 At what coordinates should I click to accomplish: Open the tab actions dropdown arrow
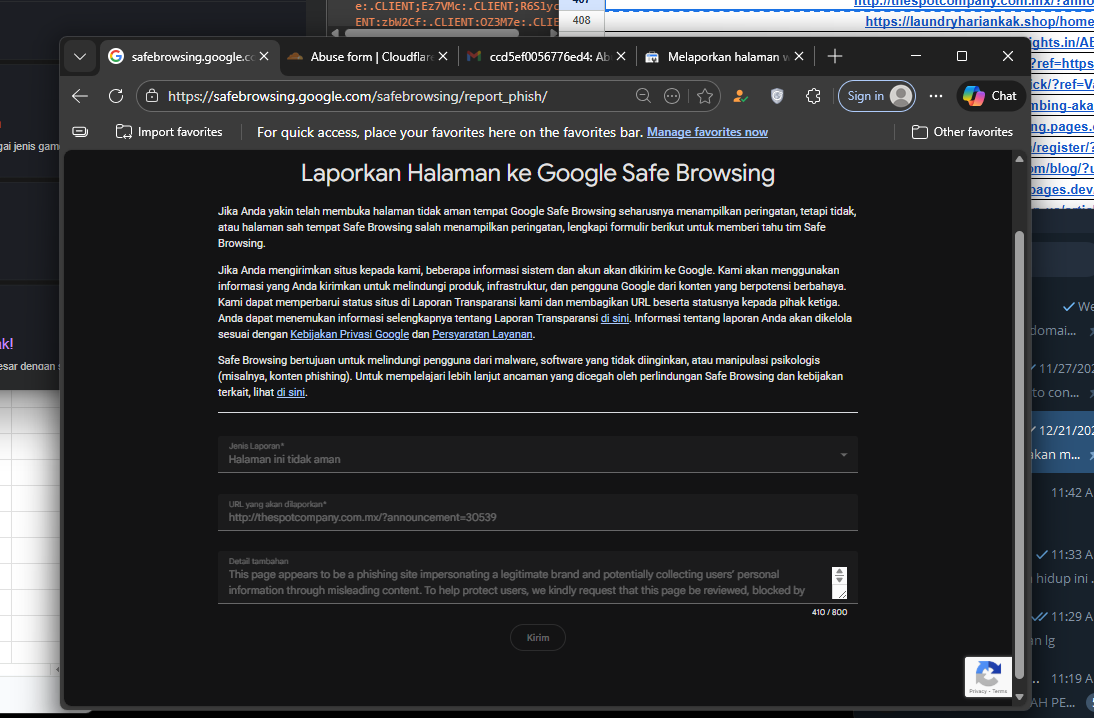tap(80, 57)
